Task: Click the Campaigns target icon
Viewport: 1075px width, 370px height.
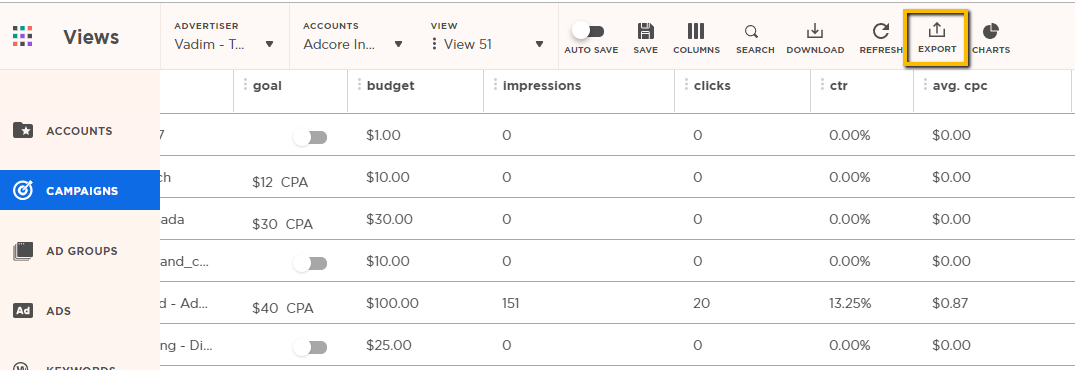Action: tap(23, 190)
